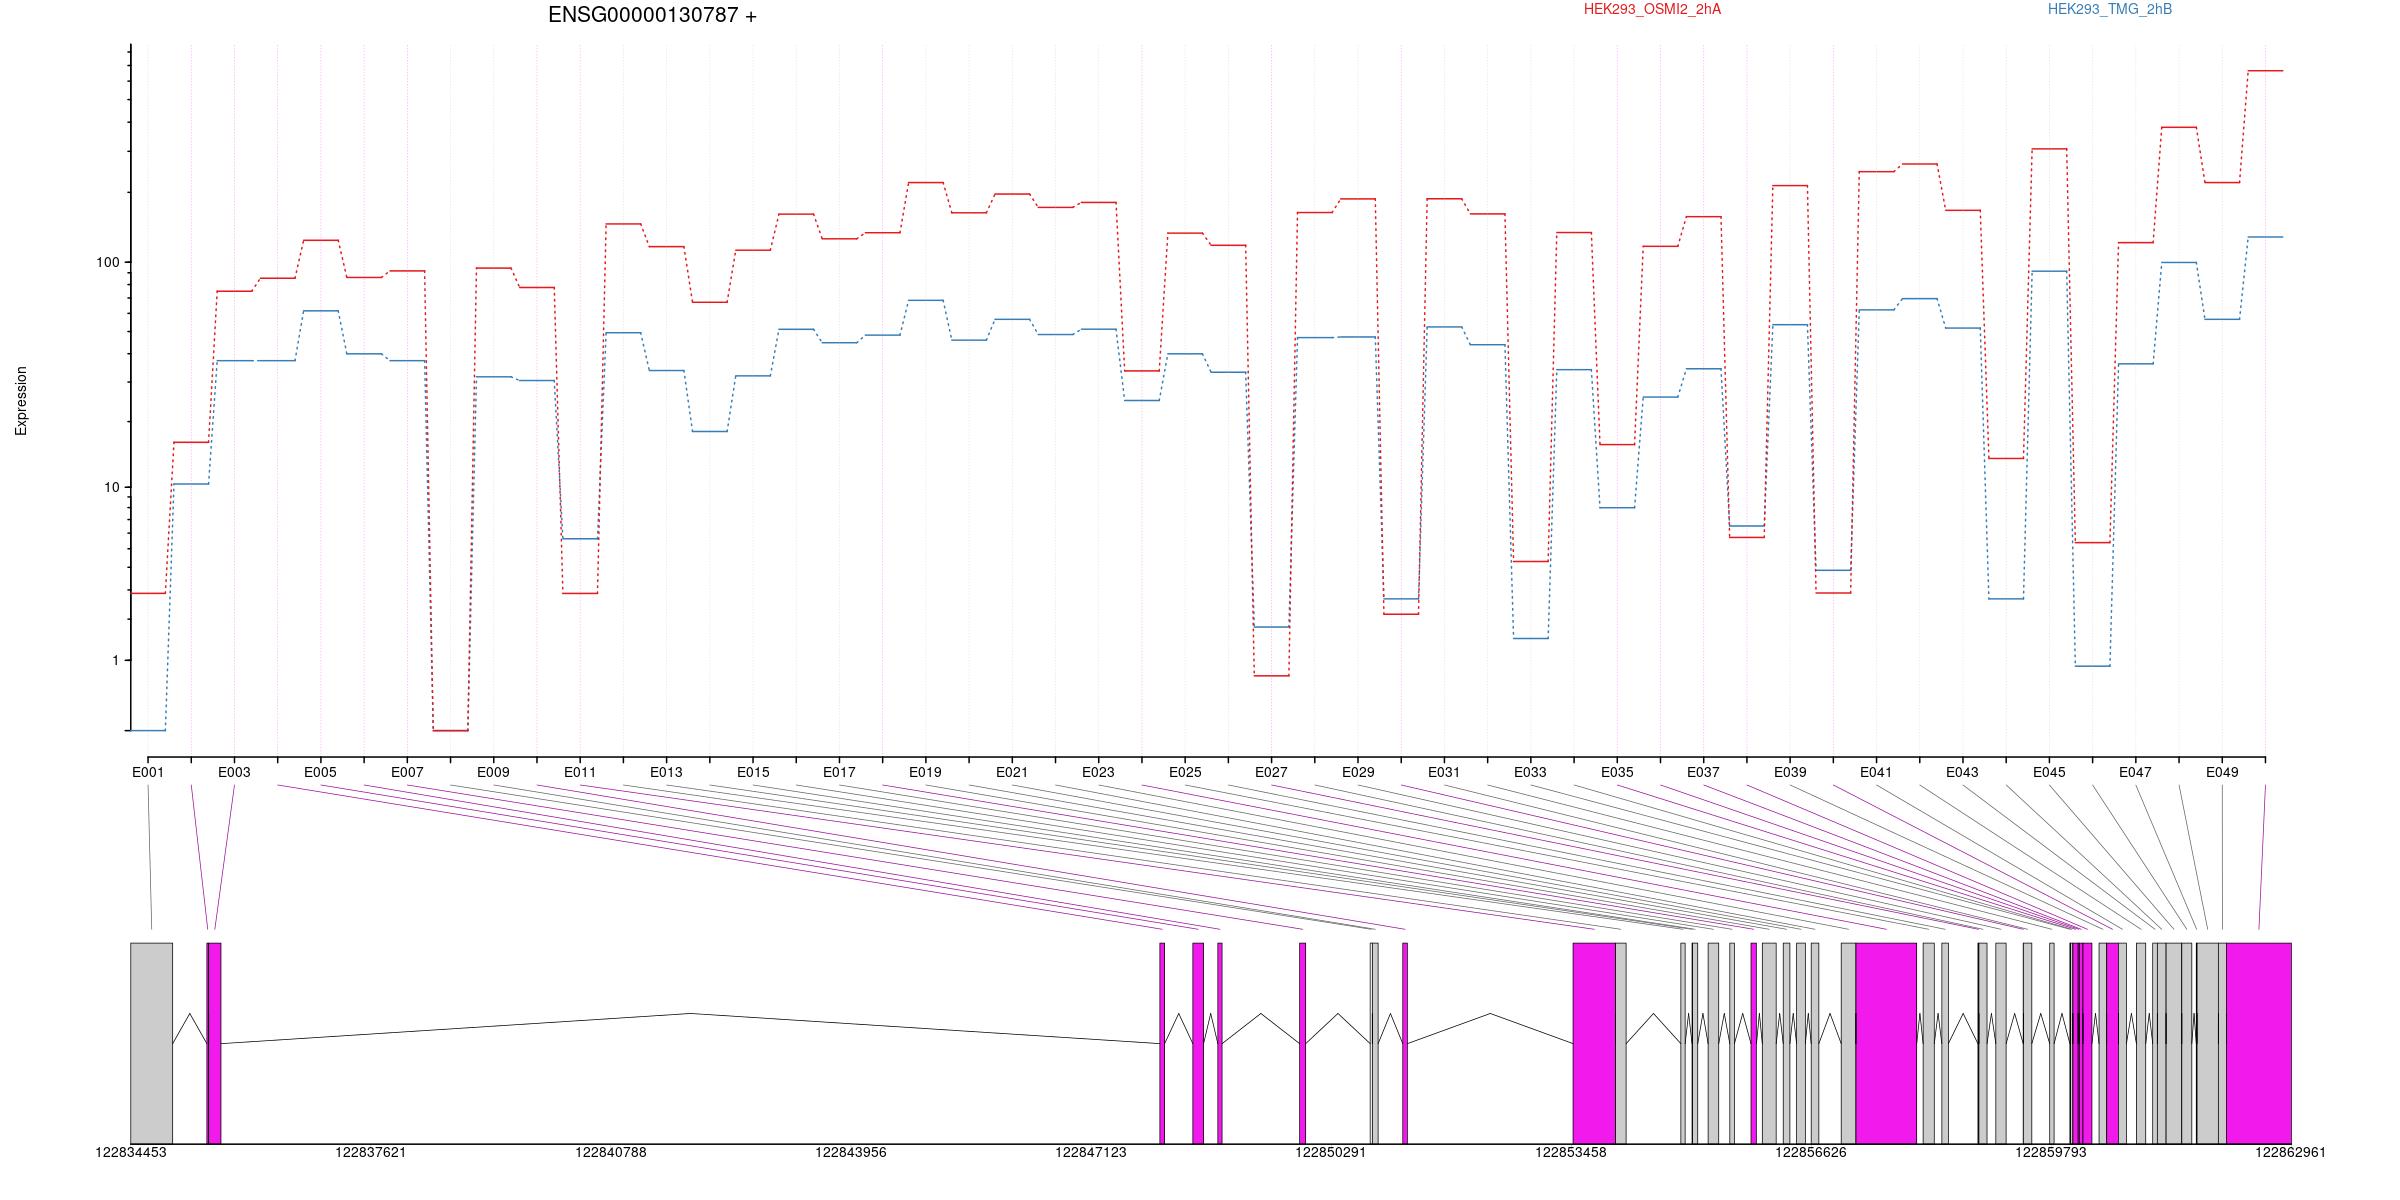The image size is (2400, 1200).
Task: Click genomic coordinate 122850291
Action: pyautogui.click(x=1331, y=1153)
